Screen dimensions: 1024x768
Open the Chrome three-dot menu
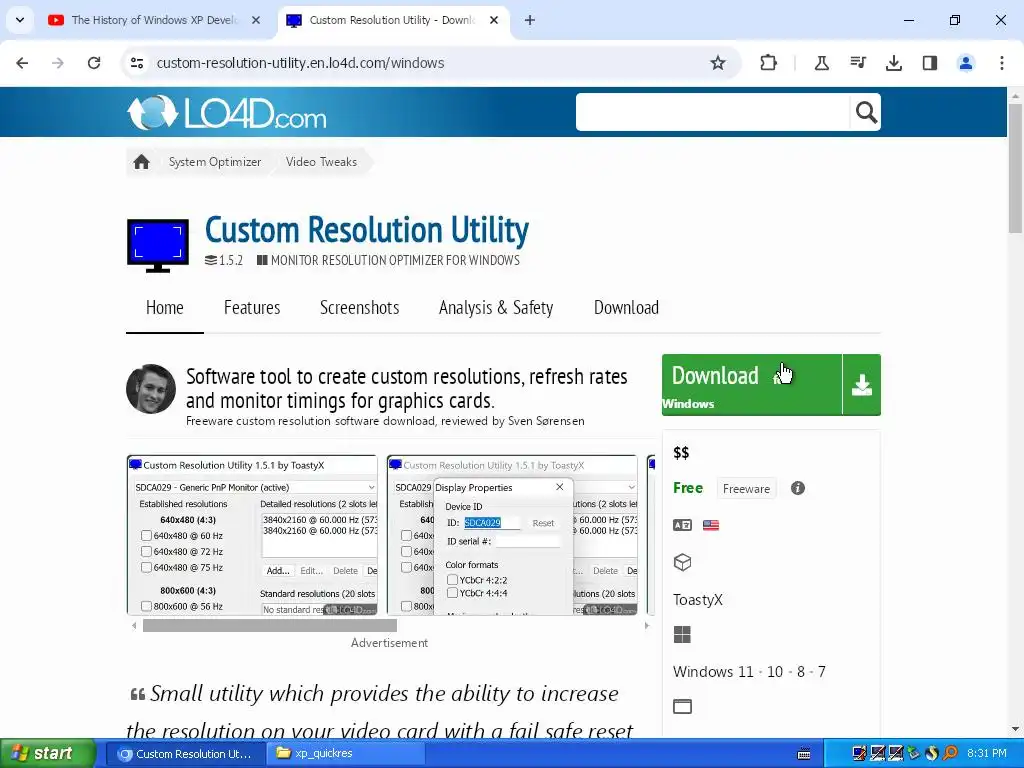1002,63
